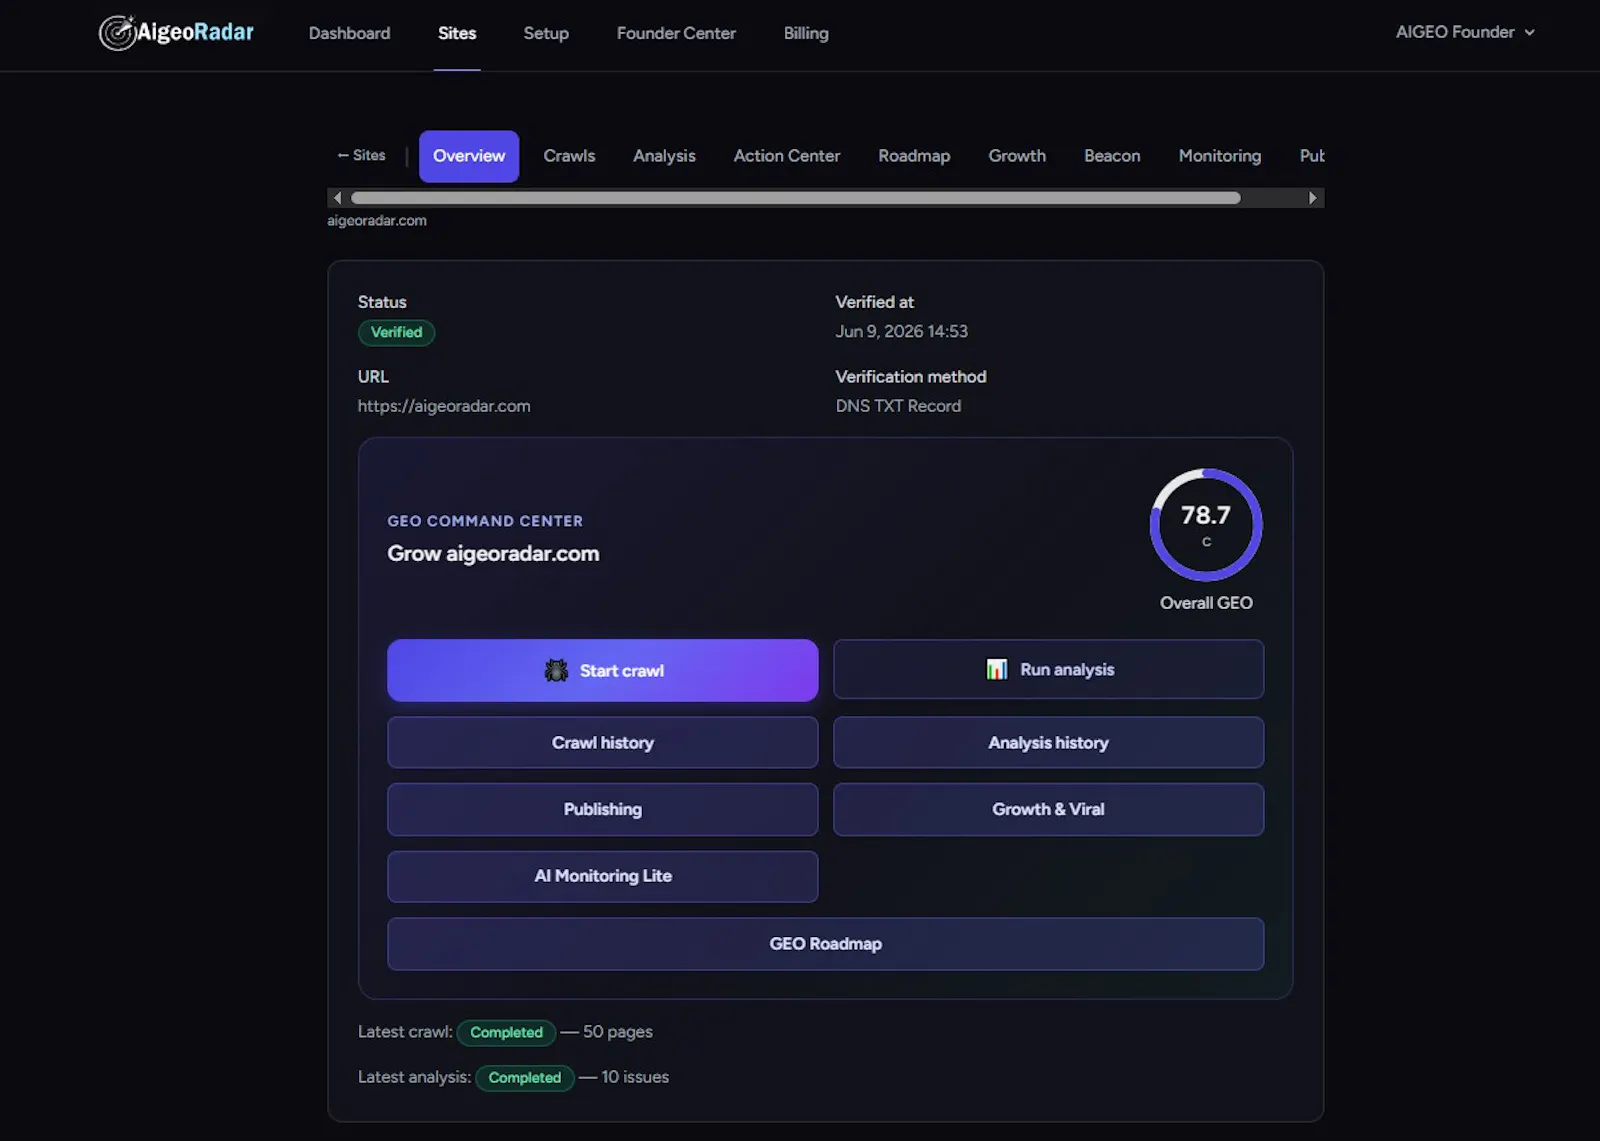Viewport: 1600px width, 1141px height.
Task: Click the Publishing button
Action: point(602,809)
